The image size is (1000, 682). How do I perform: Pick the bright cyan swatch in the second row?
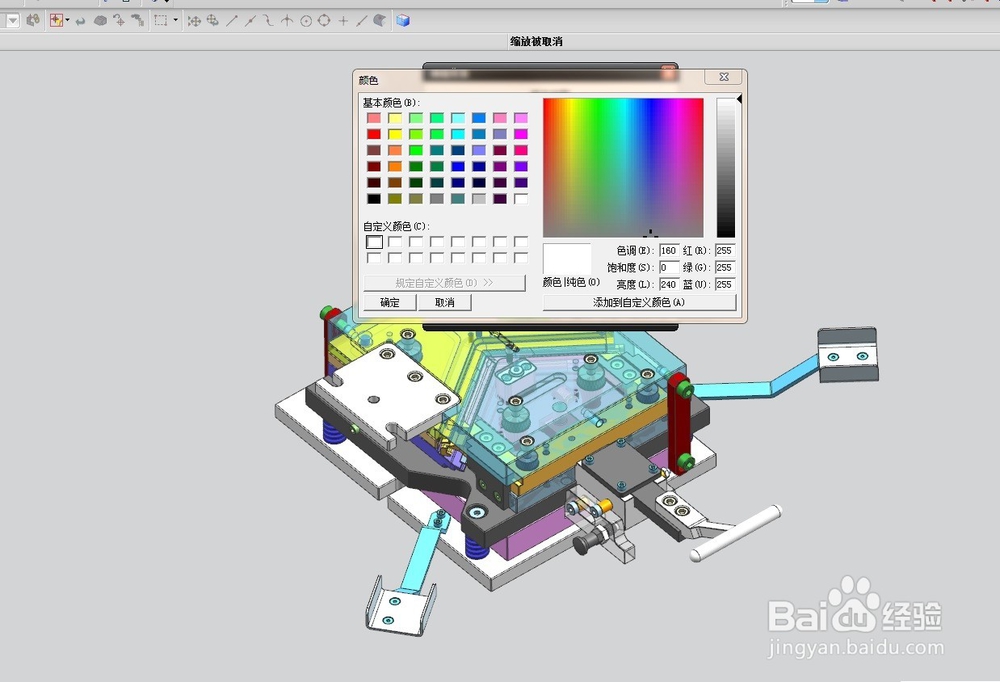point(458,134)
